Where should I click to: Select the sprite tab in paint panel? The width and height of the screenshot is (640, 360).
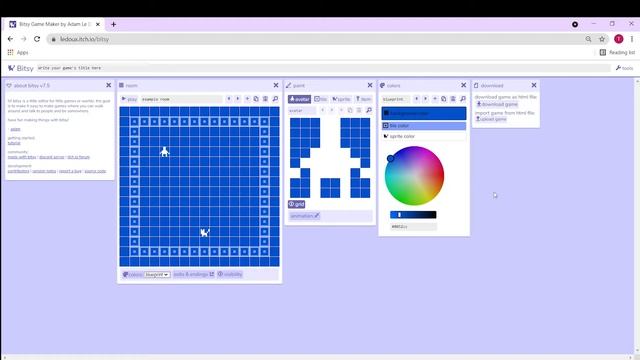(341, 99)
